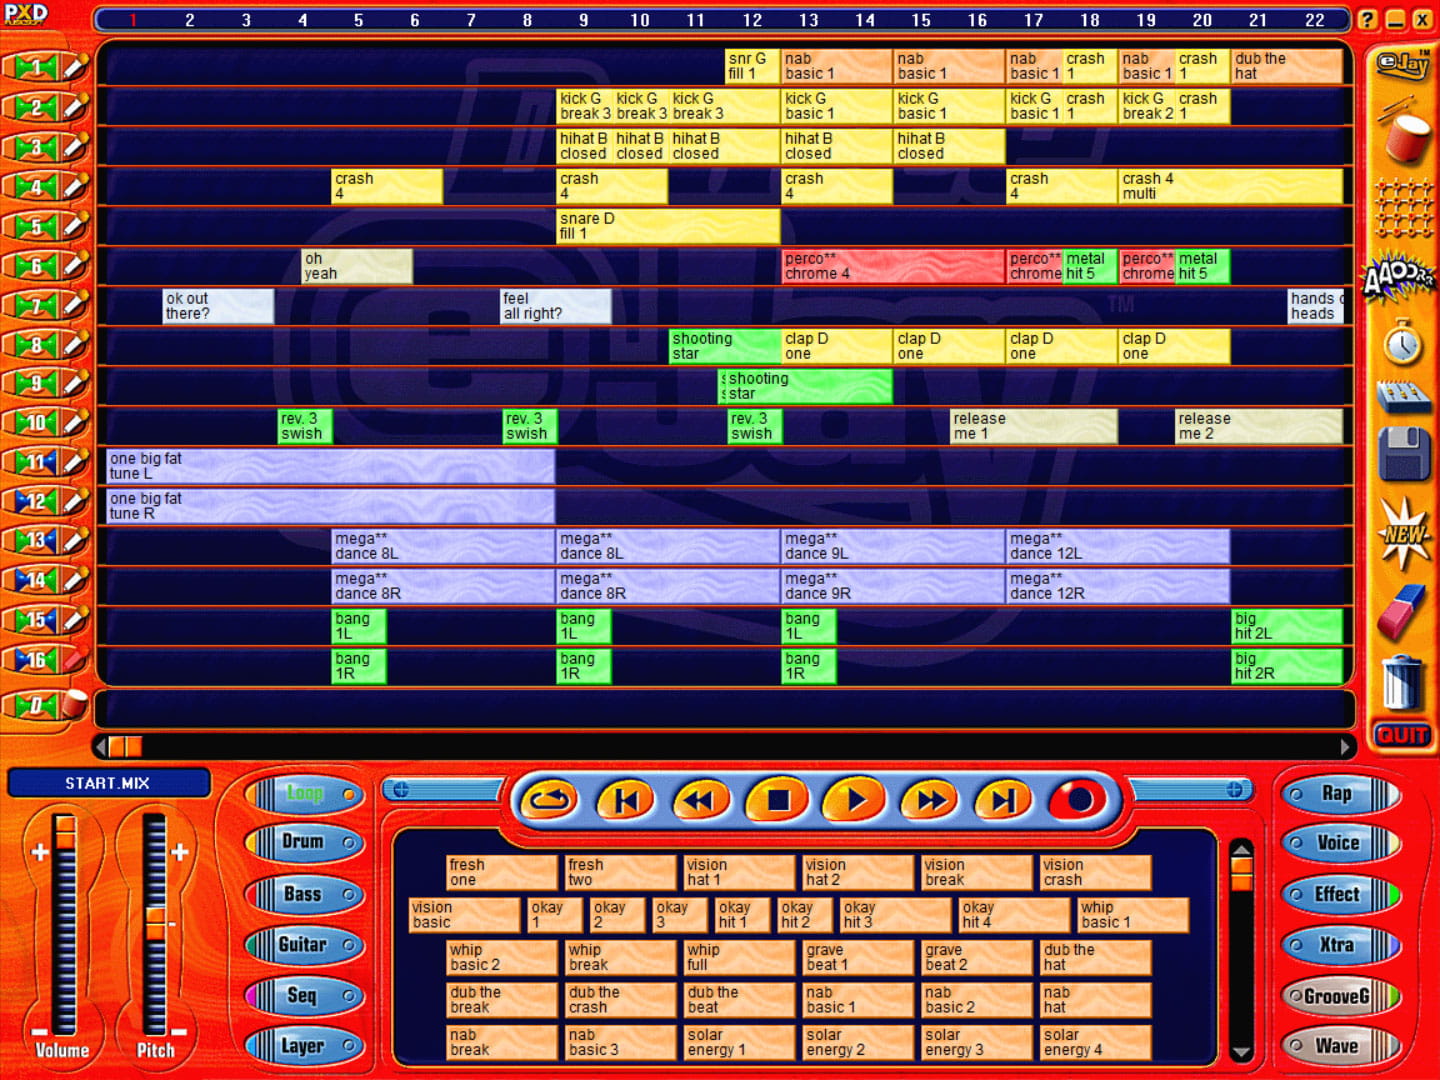Click the stopwatch timer icon
The width and height of the screenshot is (1440, 1080).
(x=1403, y=344)
